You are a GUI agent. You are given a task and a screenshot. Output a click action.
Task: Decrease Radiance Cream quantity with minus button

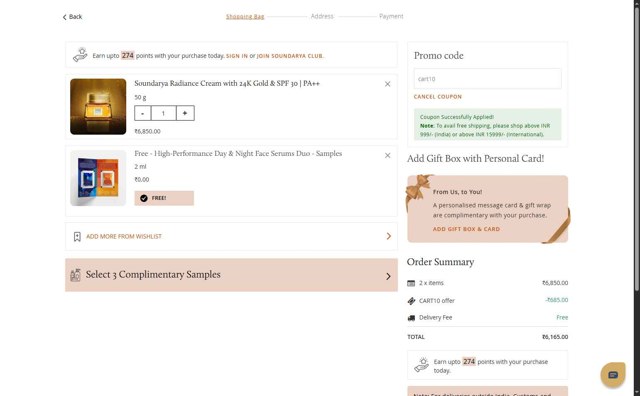(x=142, y=113)
